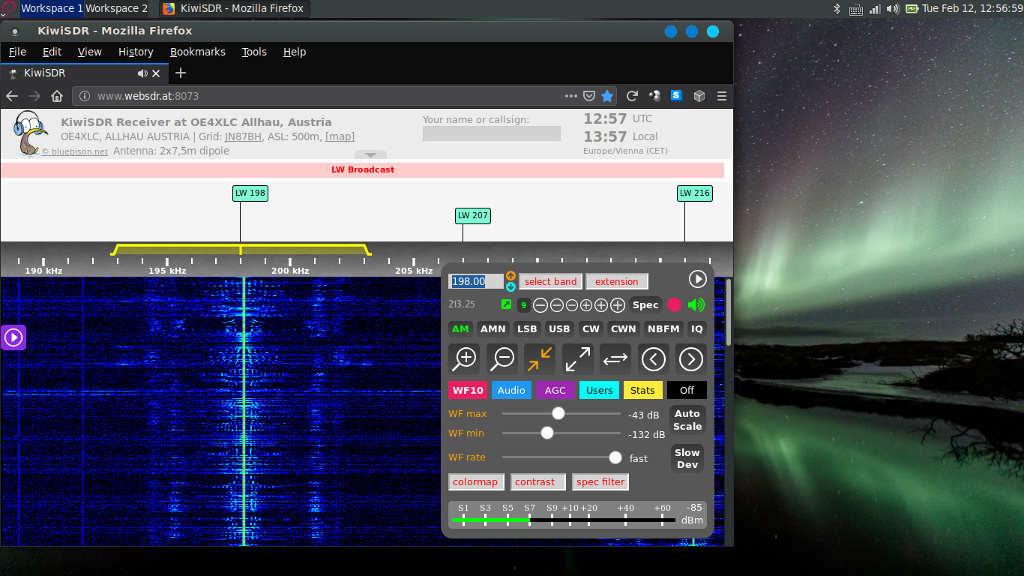Screen dimensions: 1024x576
Task: Click the Your name or callsign field
Action: point(492,134)
